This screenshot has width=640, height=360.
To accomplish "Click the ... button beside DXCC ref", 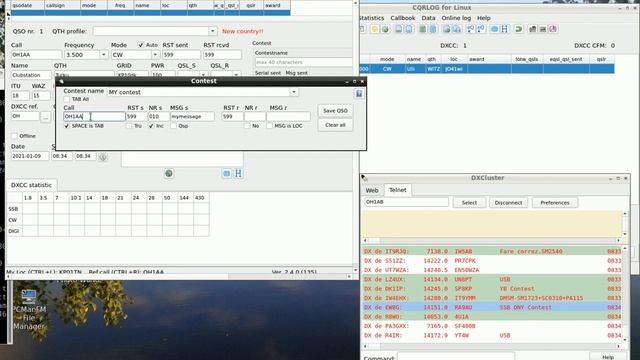I will pos(46,117).
